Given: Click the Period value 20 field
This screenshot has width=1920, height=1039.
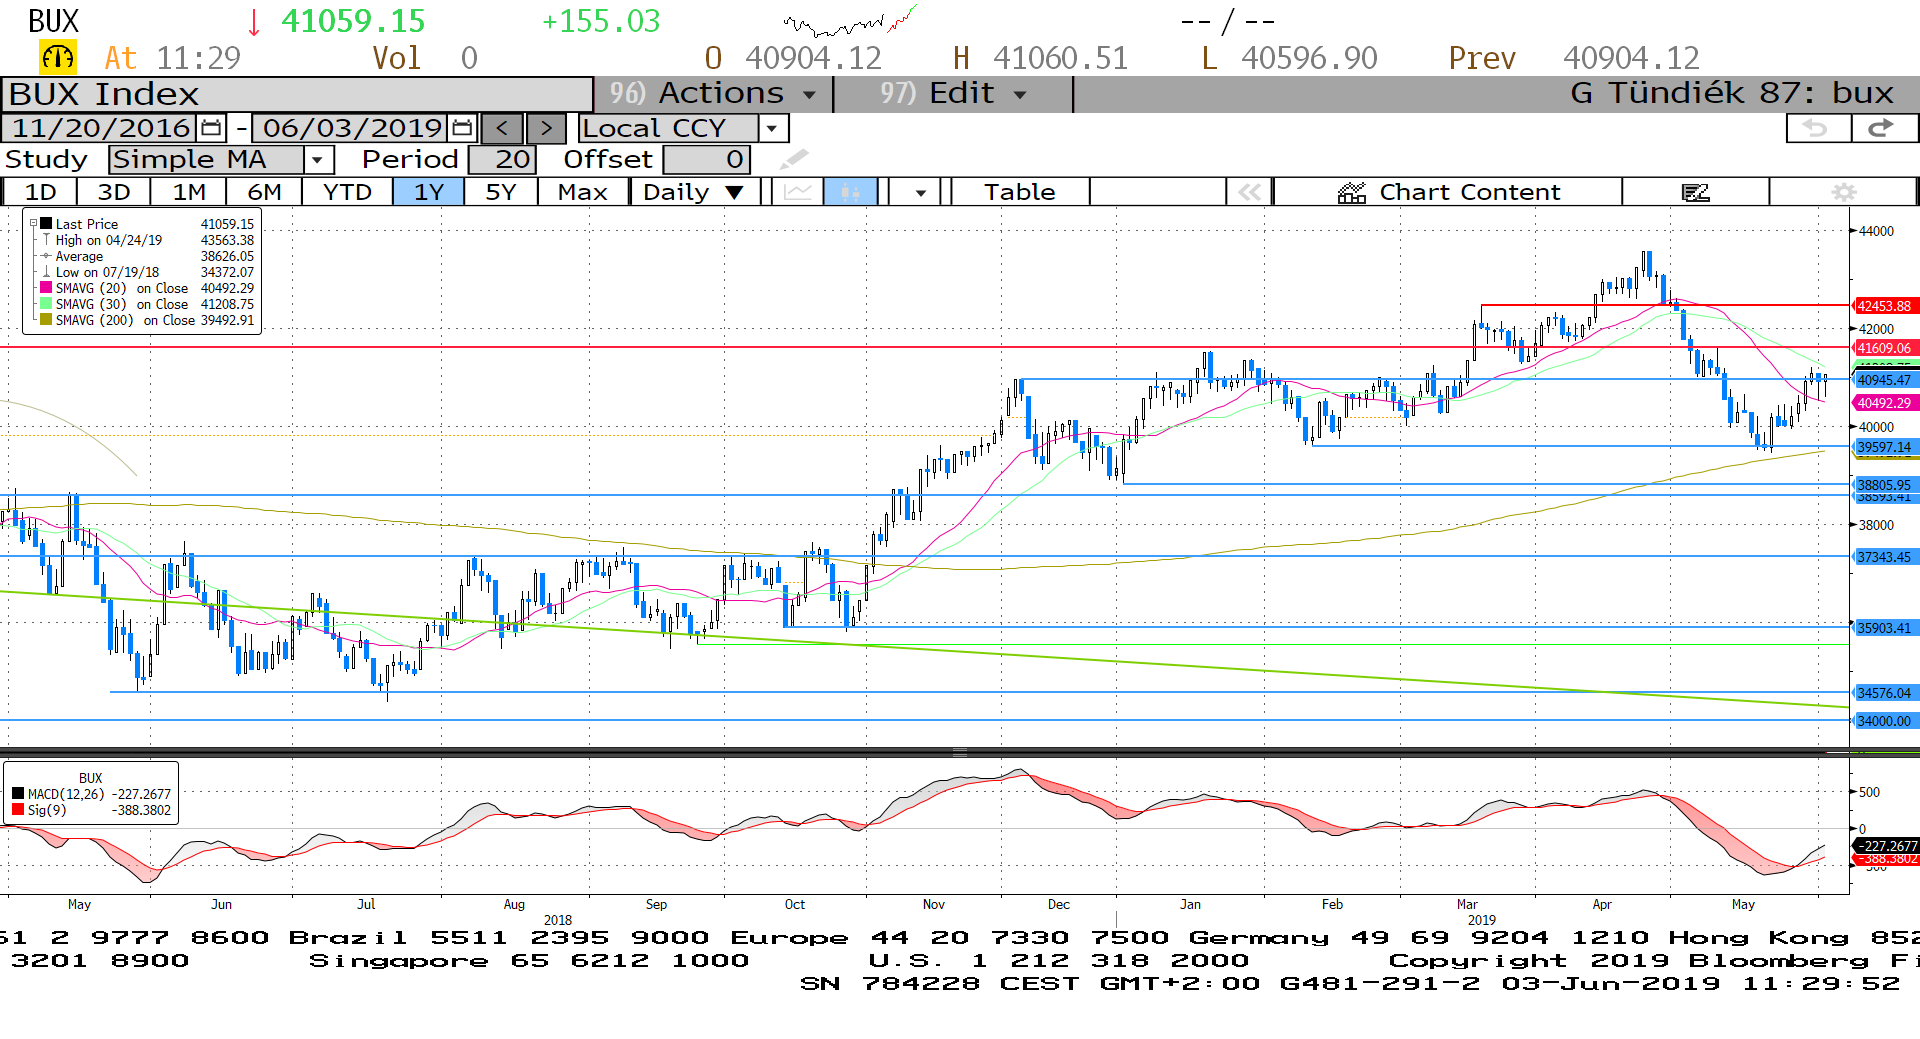Looking at the screenshot, I should 503,159.
